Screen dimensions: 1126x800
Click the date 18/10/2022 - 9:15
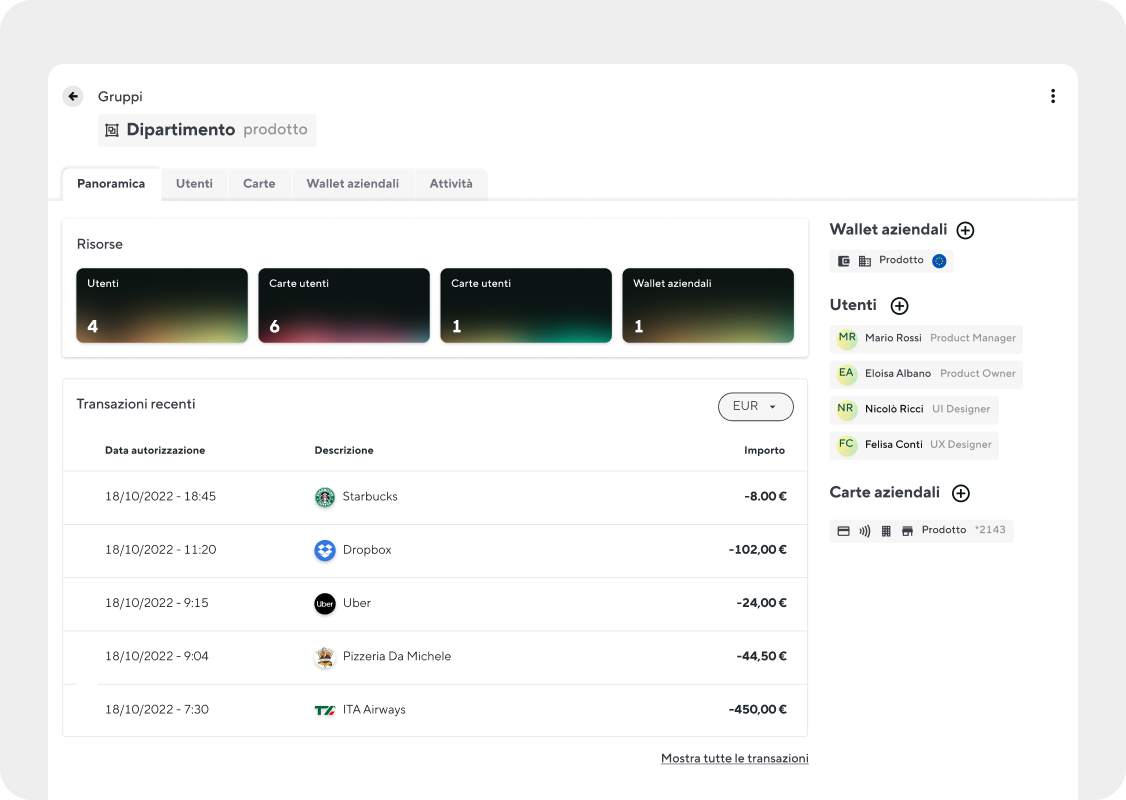click(x=157, y=603)
